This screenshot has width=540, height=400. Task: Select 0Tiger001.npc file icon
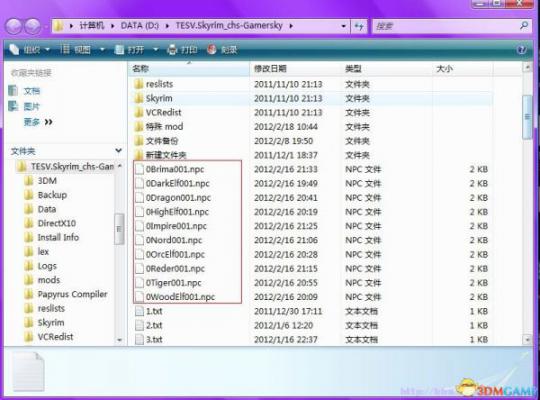[139, 283]
